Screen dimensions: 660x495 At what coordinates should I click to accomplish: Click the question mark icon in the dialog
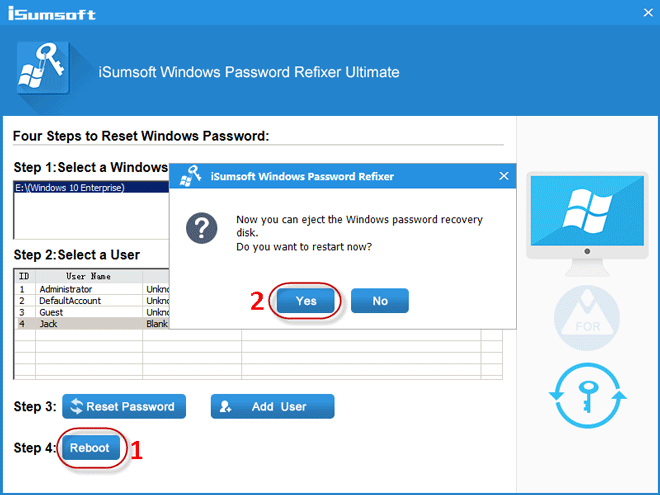pyautogui.click(x=202, y=228)
